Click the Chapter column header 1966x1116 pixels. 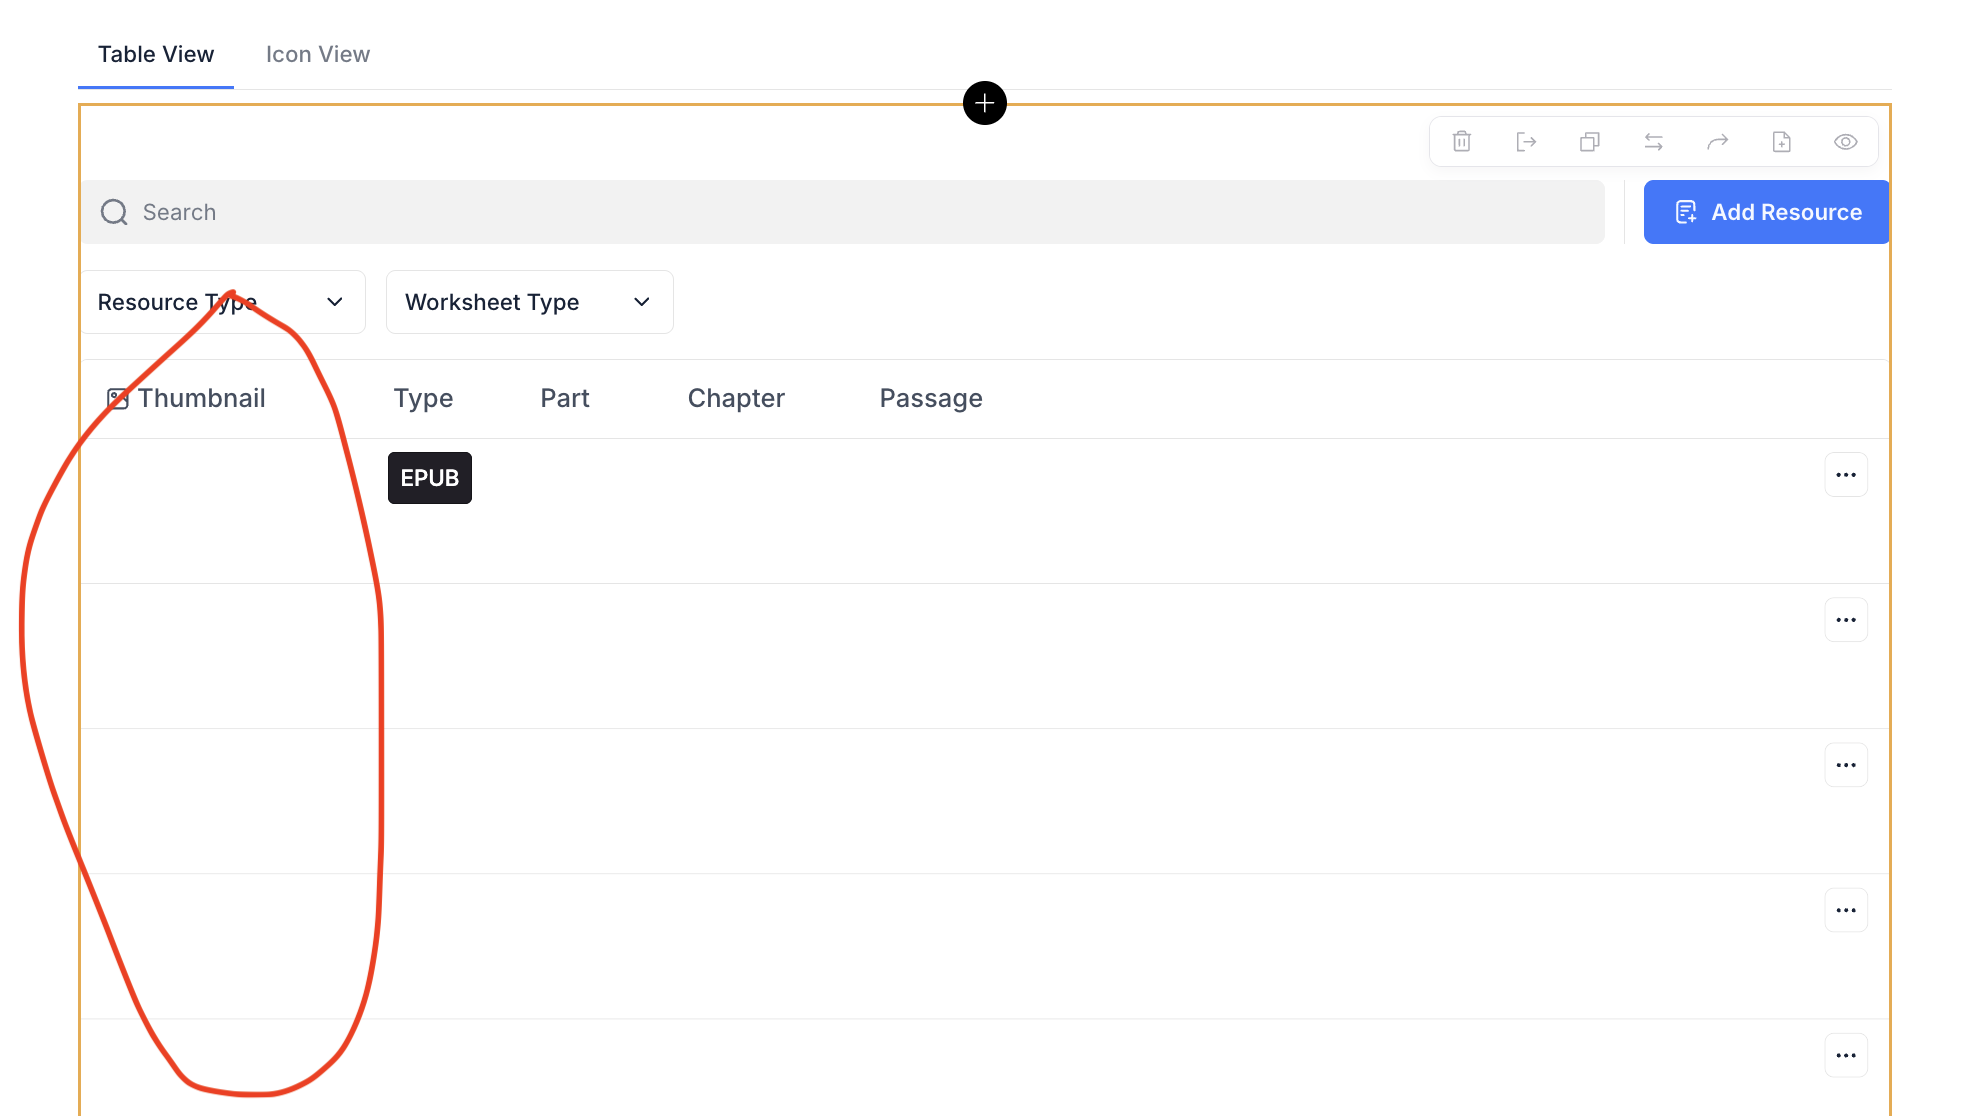click(x=735, y=398)
